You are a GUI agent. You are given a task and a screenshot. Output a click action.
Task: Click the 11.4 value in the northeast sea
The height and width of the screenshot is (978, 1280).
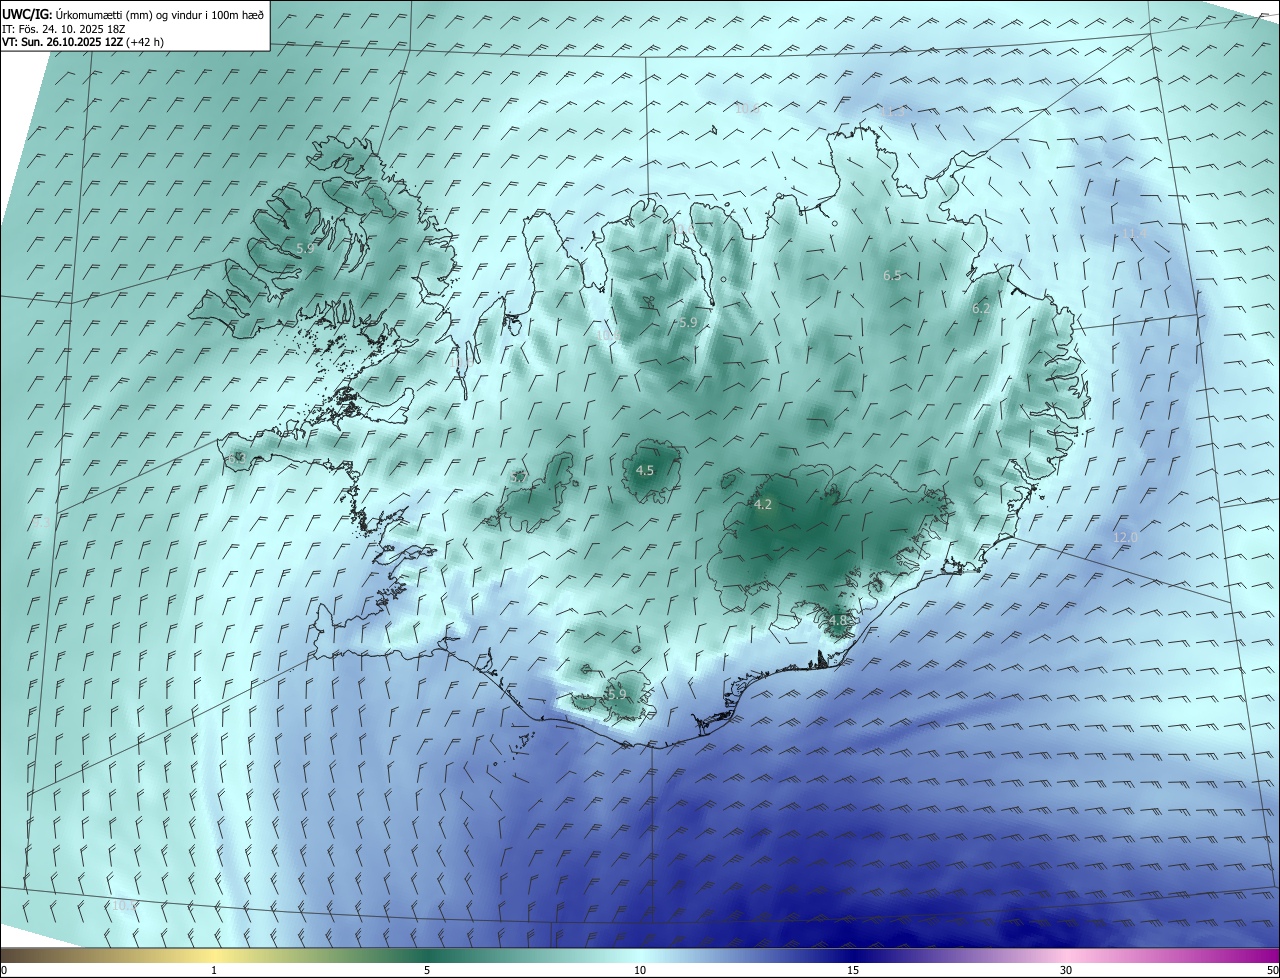click(1134, 234)
